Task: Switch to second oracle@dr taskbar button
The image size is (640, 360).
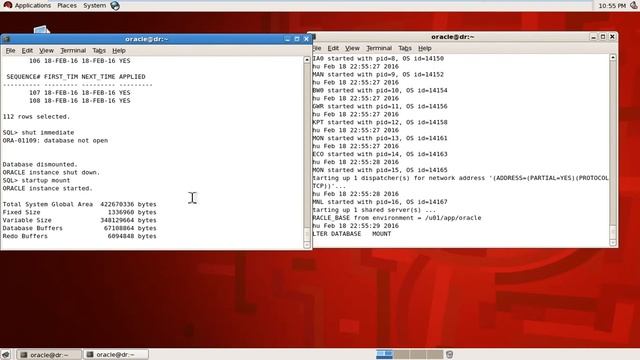Action: (116, 355)
